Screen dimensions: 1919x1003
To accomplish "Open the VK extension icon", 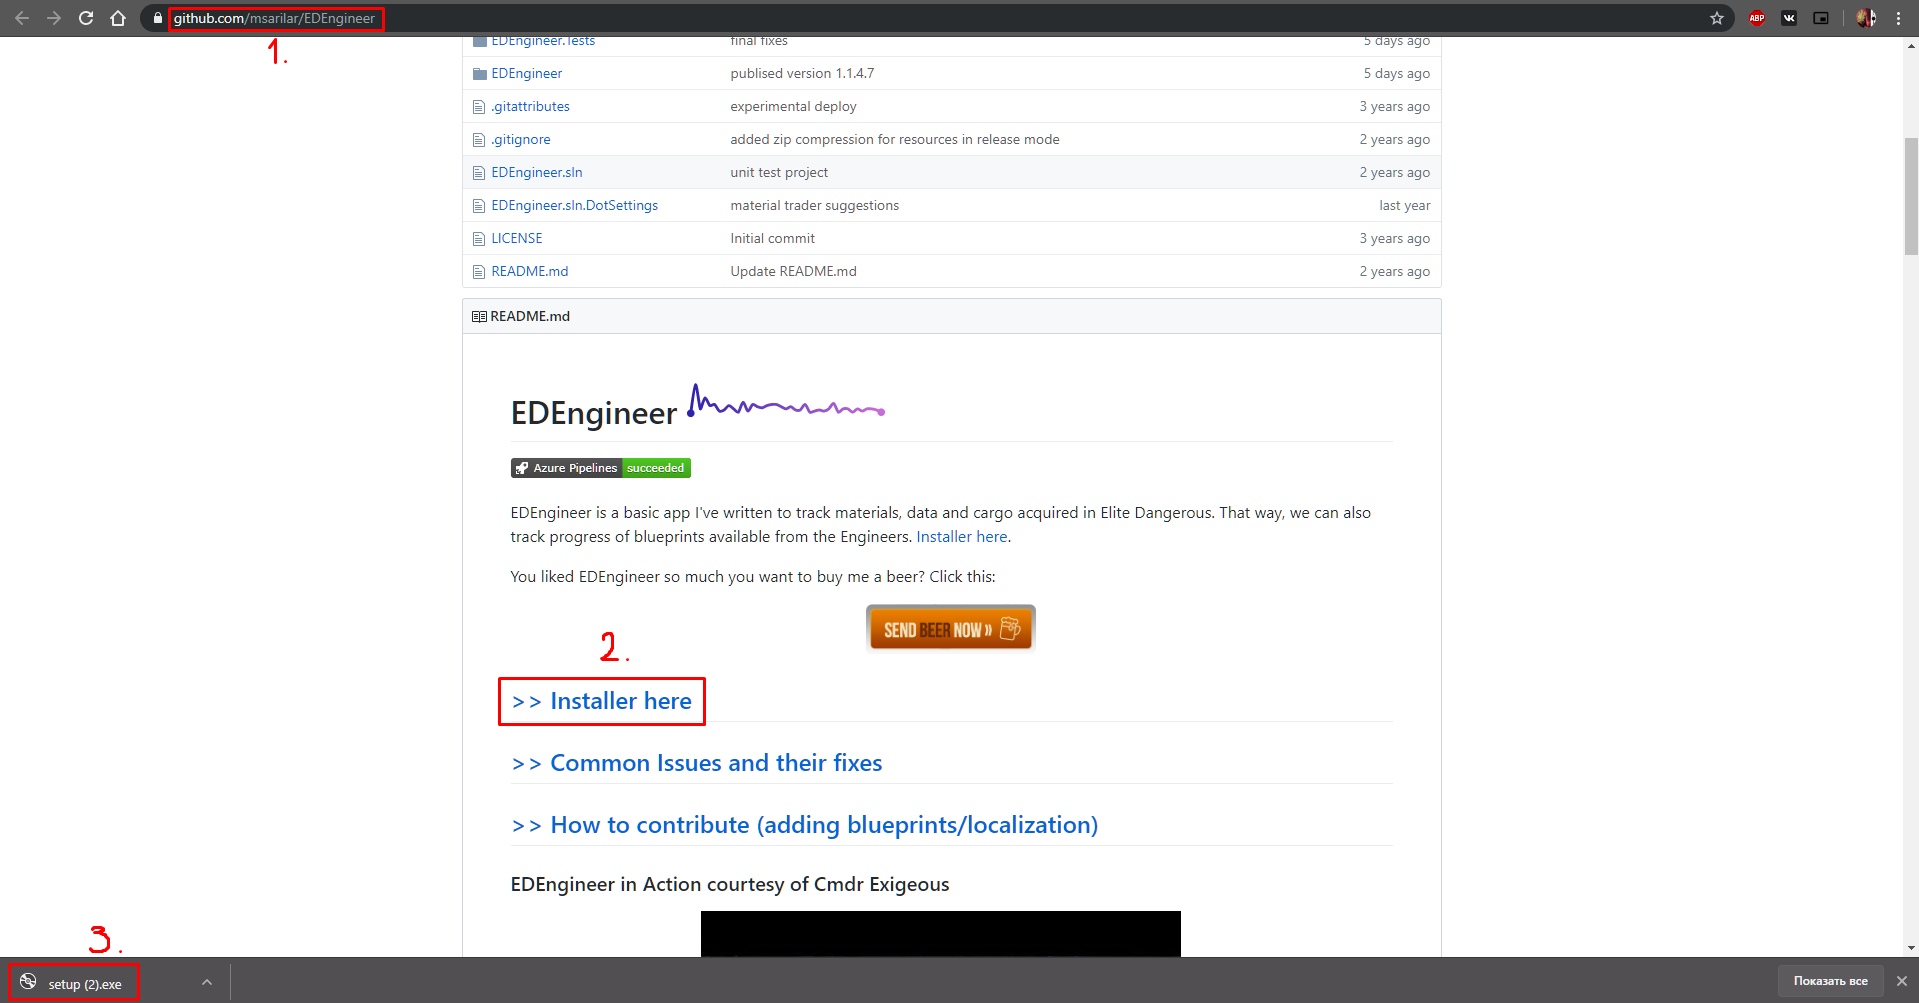I will tap(1789, 18).
